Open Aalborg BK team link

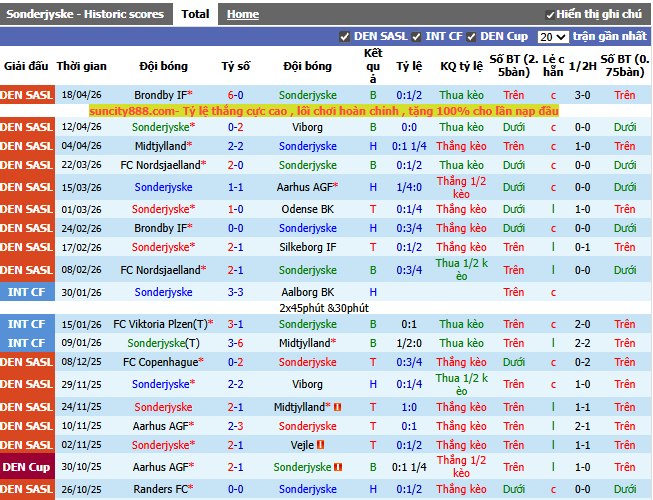(307, 292)
